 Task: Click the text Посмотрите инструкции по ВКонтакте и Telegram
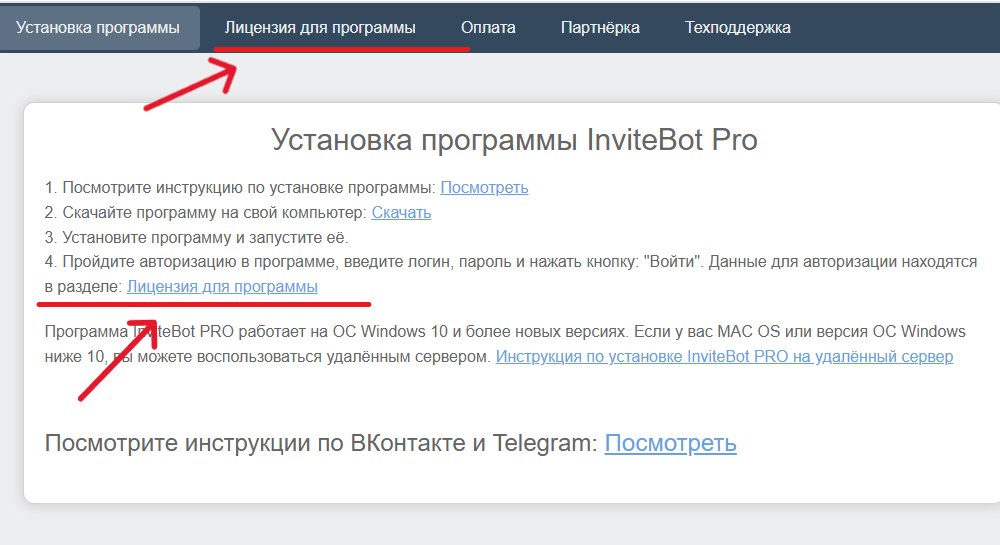(x=321, y=443)
